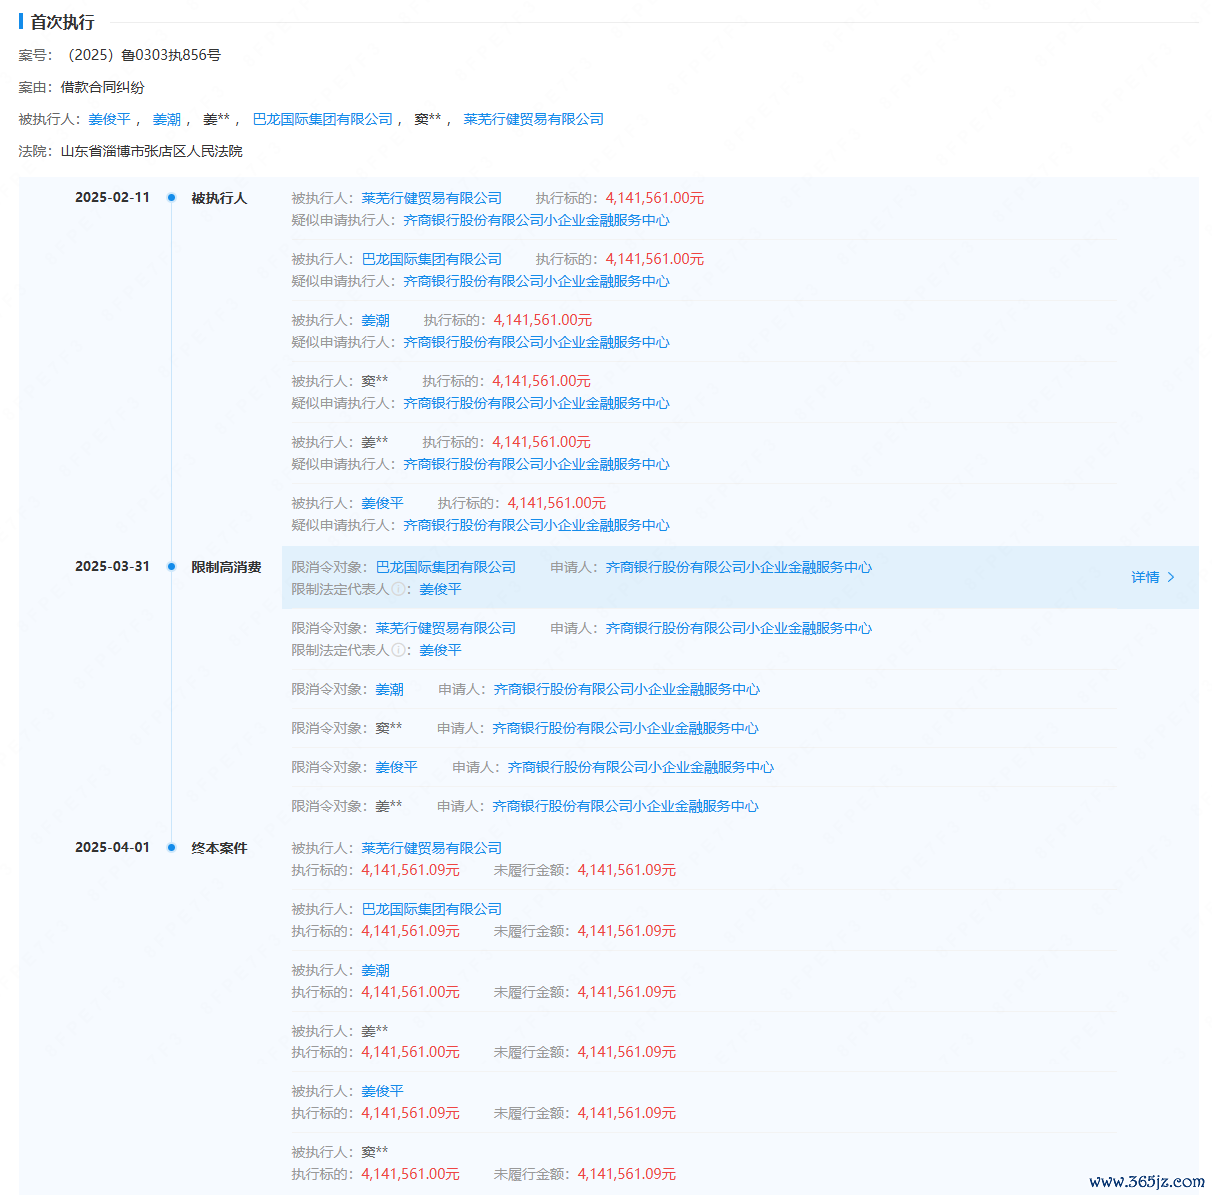This screenshot has width=1212, height=1197.
Task: Expand 详情 chevron arrow on highlighted row
Action: coord(1171,578)
